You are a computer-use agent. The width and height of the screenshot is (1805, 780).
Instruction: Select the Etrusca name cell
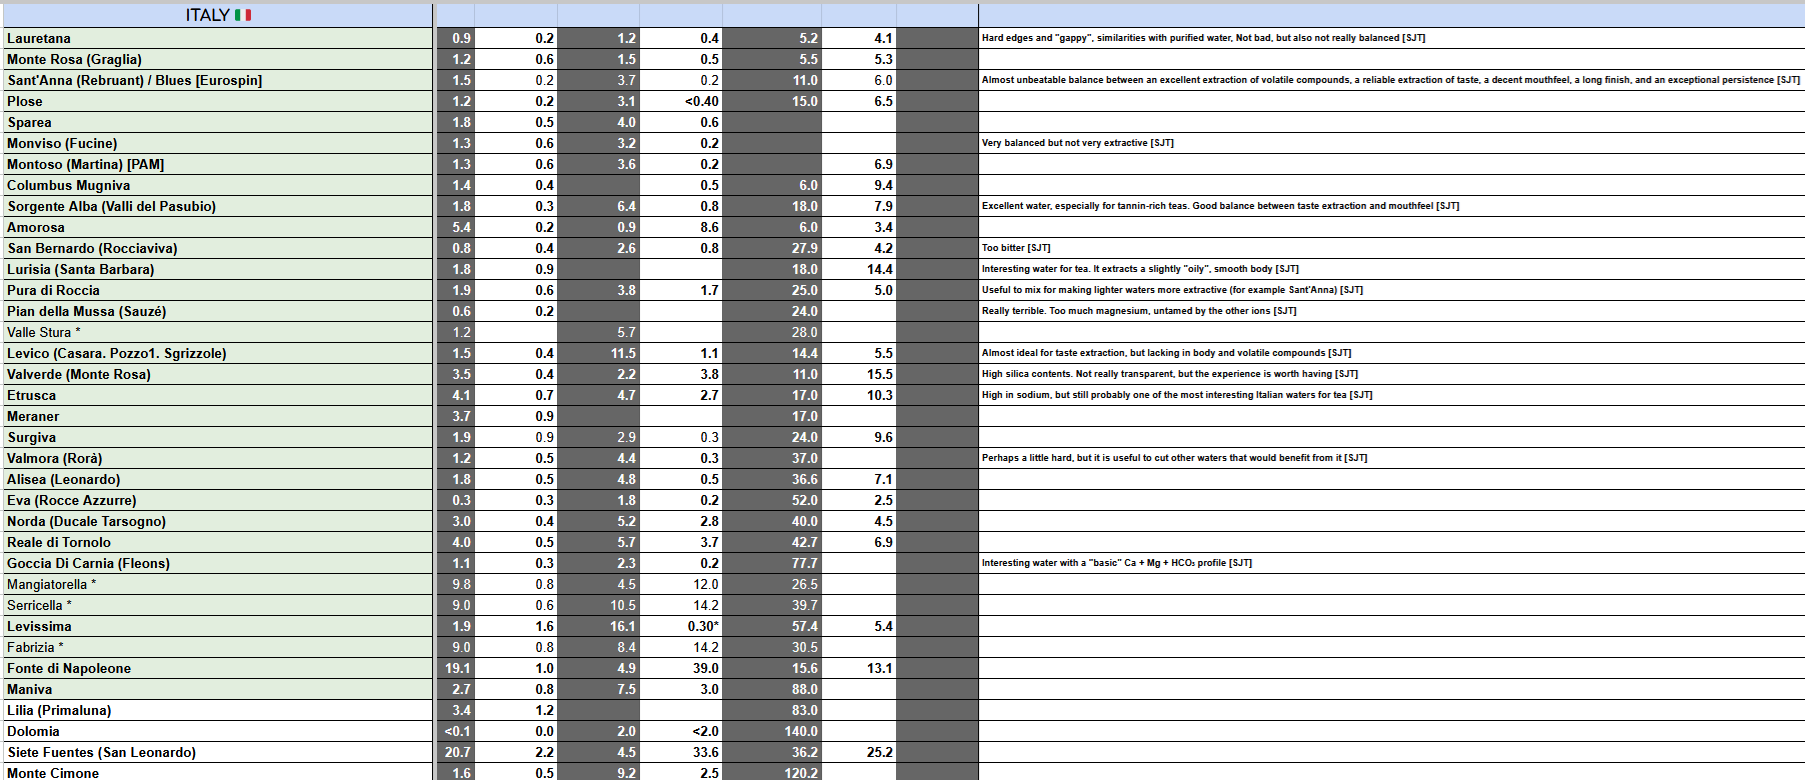pos(217,395)
